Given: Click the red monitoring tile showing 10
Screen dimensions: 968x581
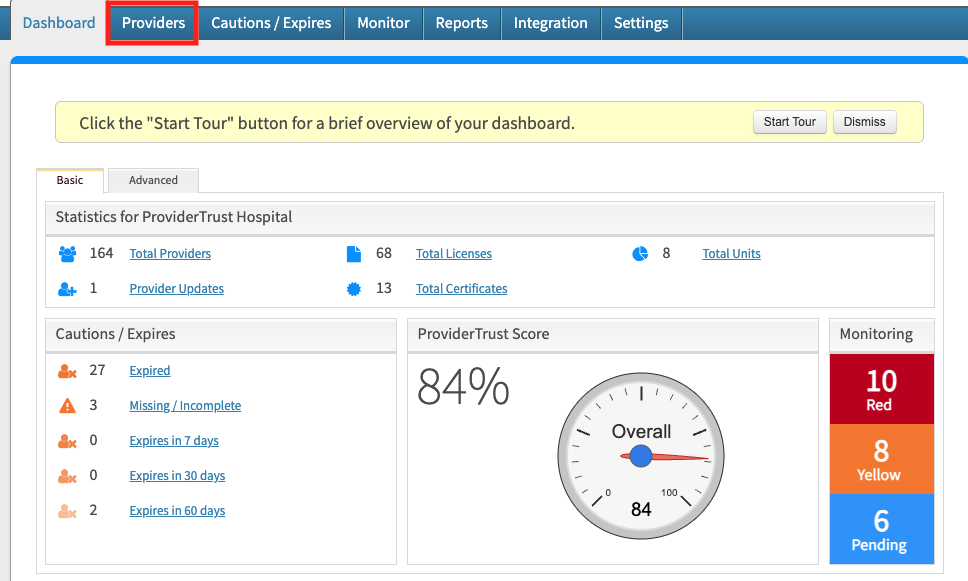Looking at the screenshot, I should click(x=882, y=389).
